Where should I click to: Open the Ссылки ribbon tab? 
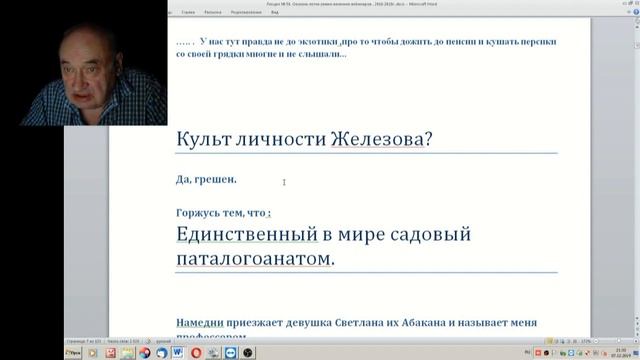pyautogui.click(x=188, y=12)
